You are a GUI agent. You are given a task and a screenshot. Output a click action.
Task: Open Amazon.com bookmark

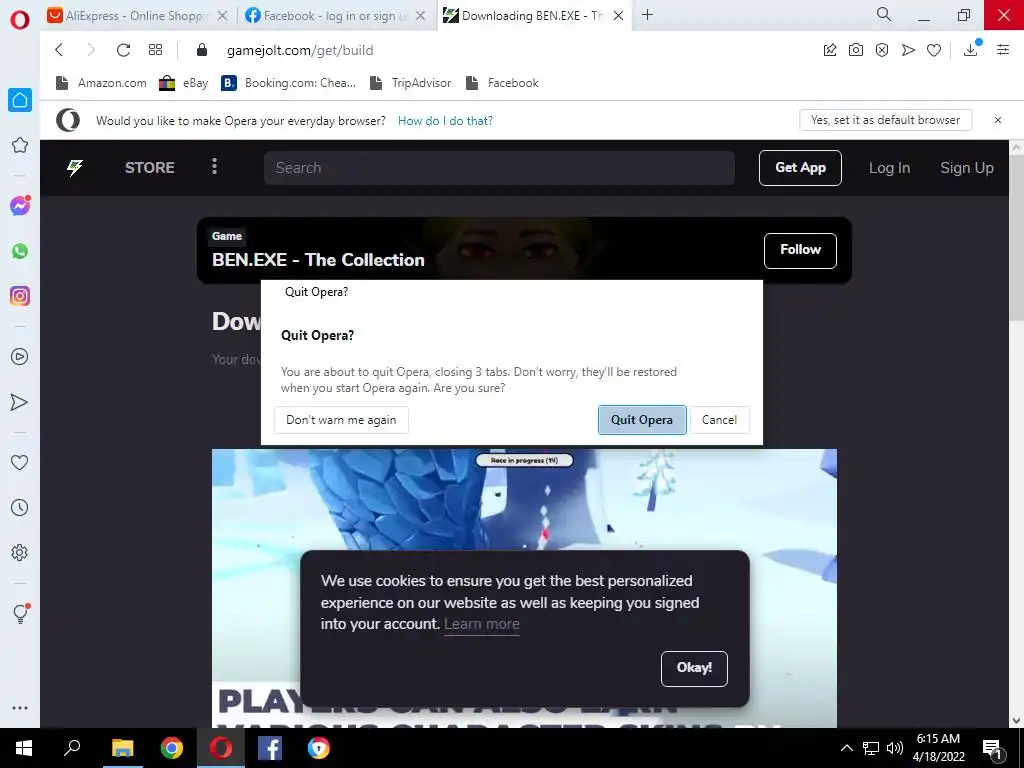pyautogui.click(x=101, y=83)
